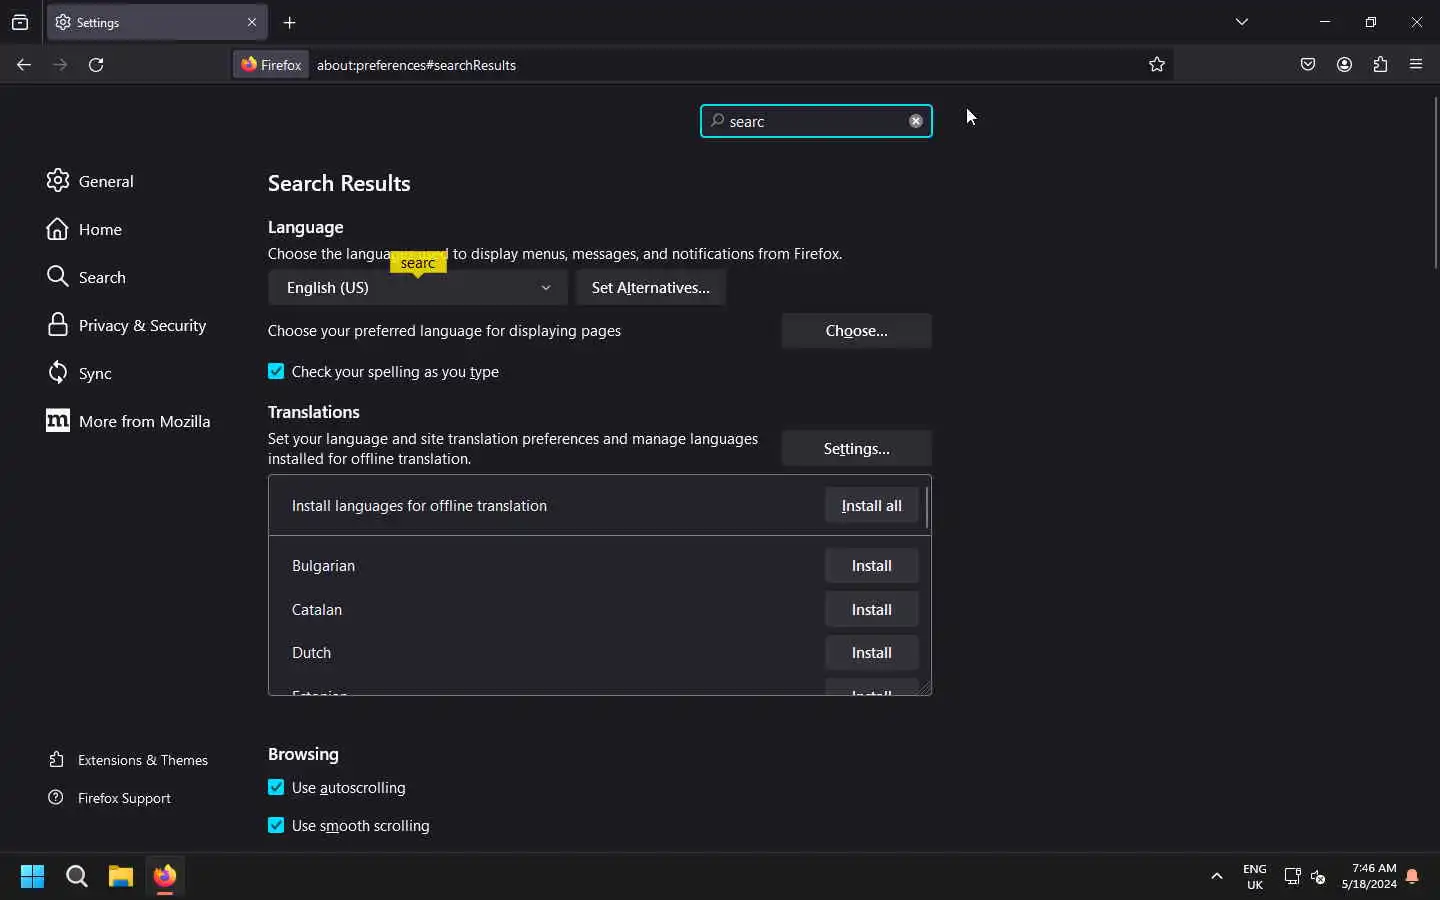Viewport: 1440px width, 900px height.
Task: Toggle Check your spelling as you type
Action: 276,372
